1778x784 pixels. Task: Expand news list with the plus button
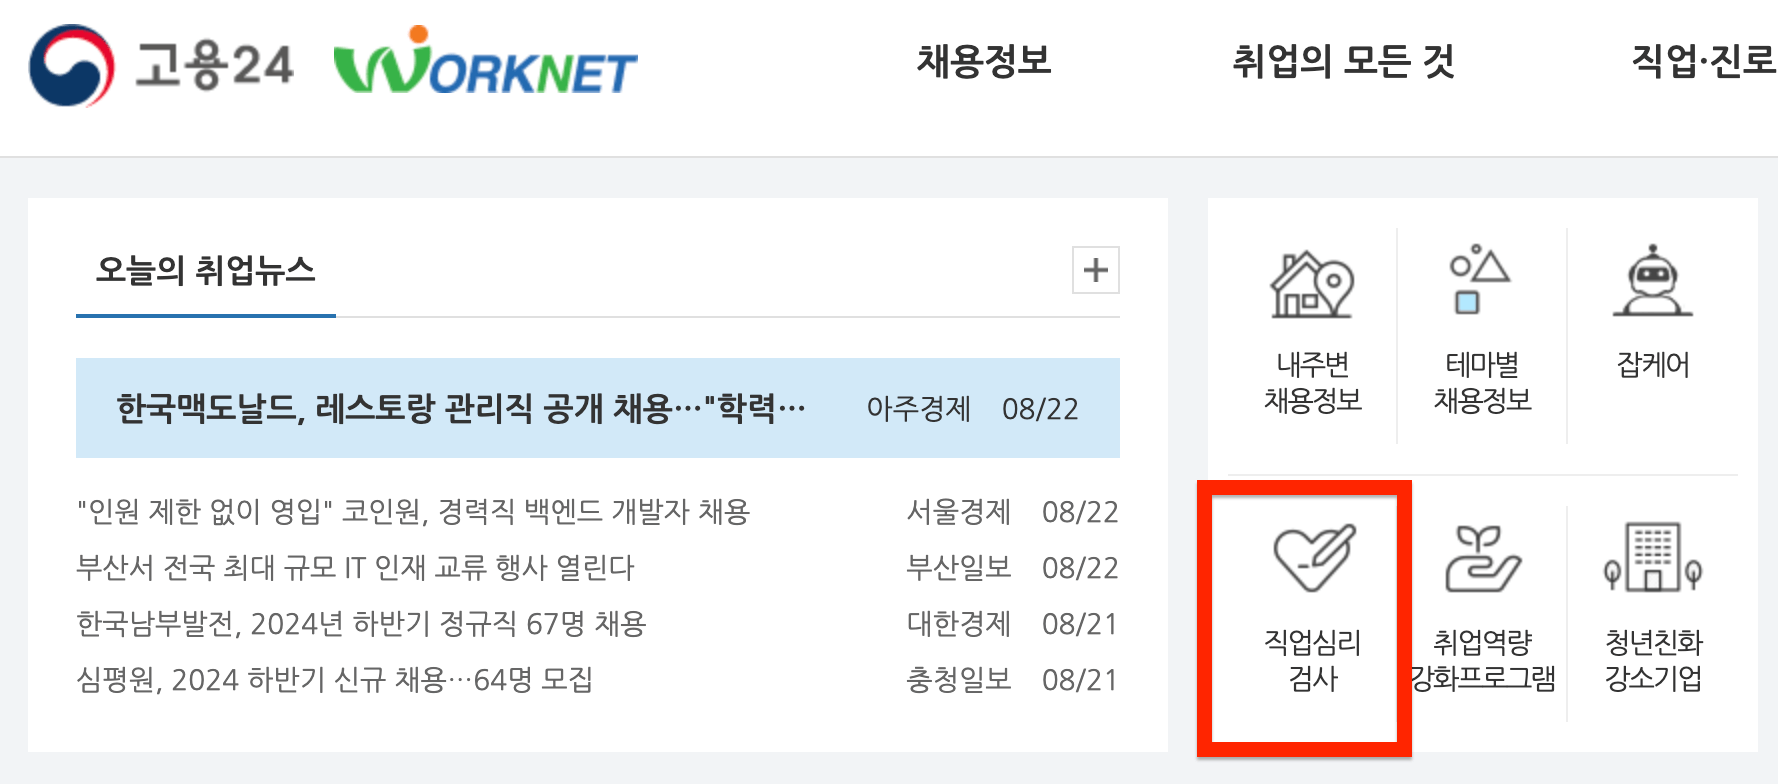(x=1095, y=270)
